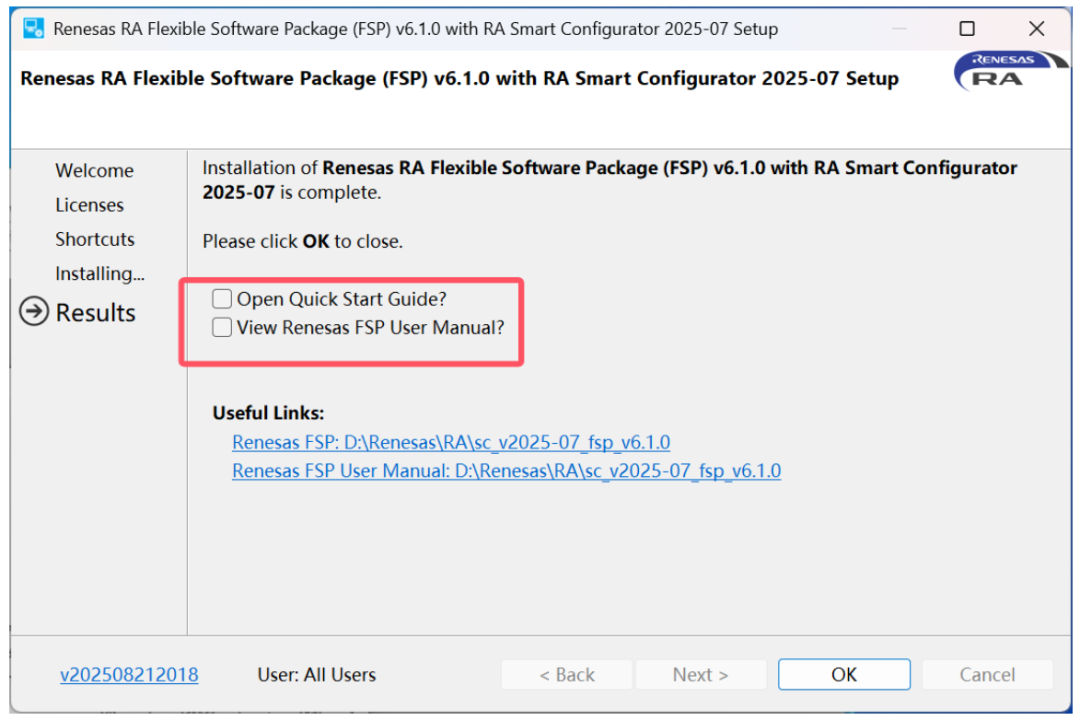The image size is (1080, 721).
Task: Check View Renesas FSP User Manual option
Action: pyautogui.click(x=222, y=327)
